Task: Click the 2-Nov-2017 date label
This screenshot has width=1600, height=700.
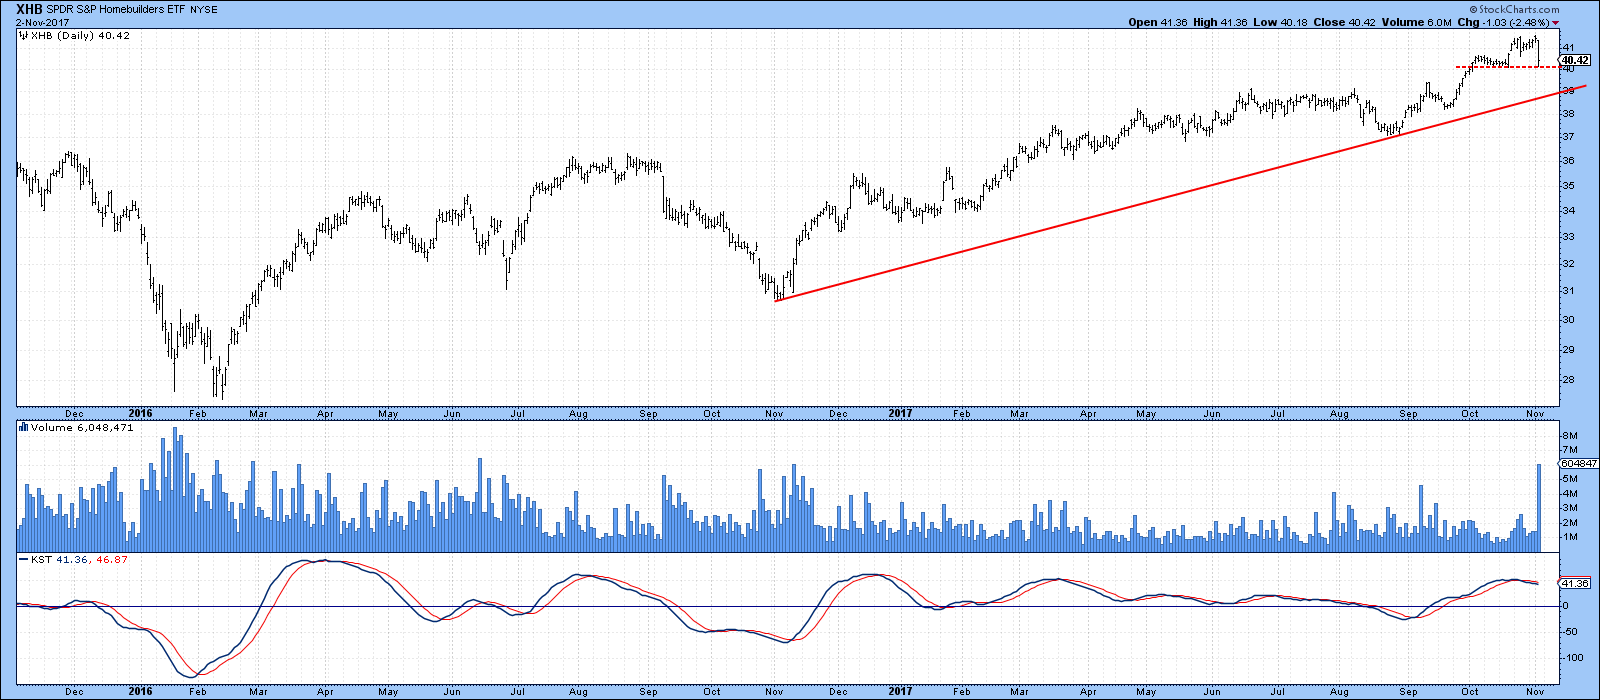Action: (41, 21)
